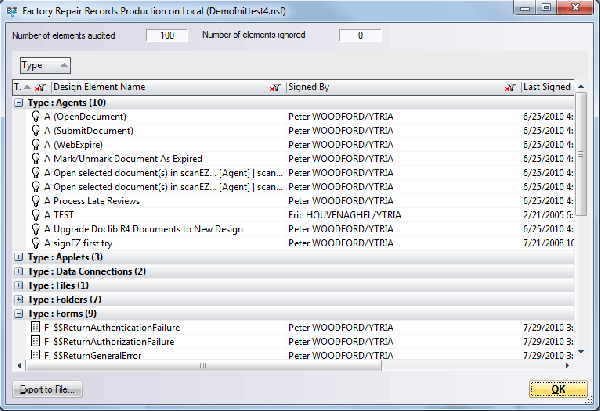Click the vertical scrollbar thumb
600x411 pixels.
581,154
